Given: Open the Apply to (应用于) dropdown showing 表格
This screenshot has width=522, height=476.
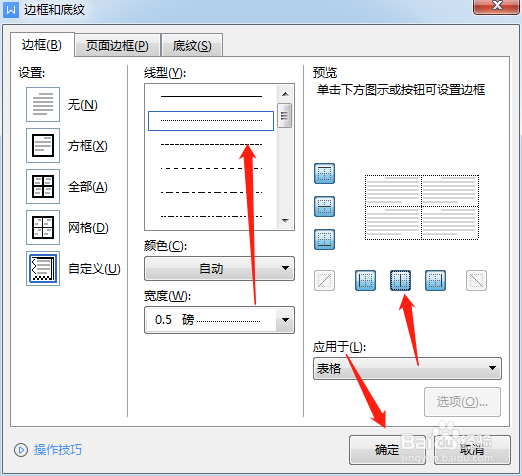Looking at the screenshot, I should point(407,368).
